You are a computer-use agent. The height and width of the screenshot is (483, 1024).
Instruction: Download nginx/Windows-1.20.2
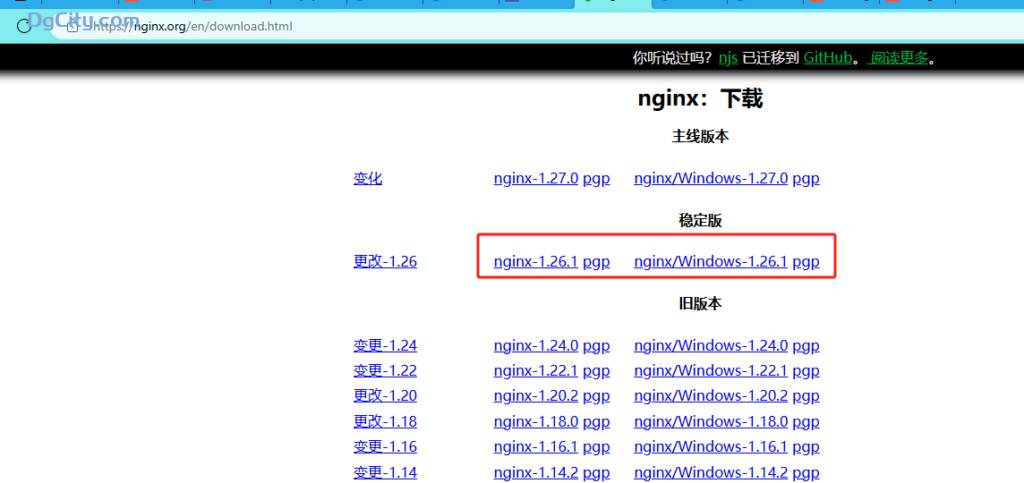pyautogui.click(x=711, y=396)
